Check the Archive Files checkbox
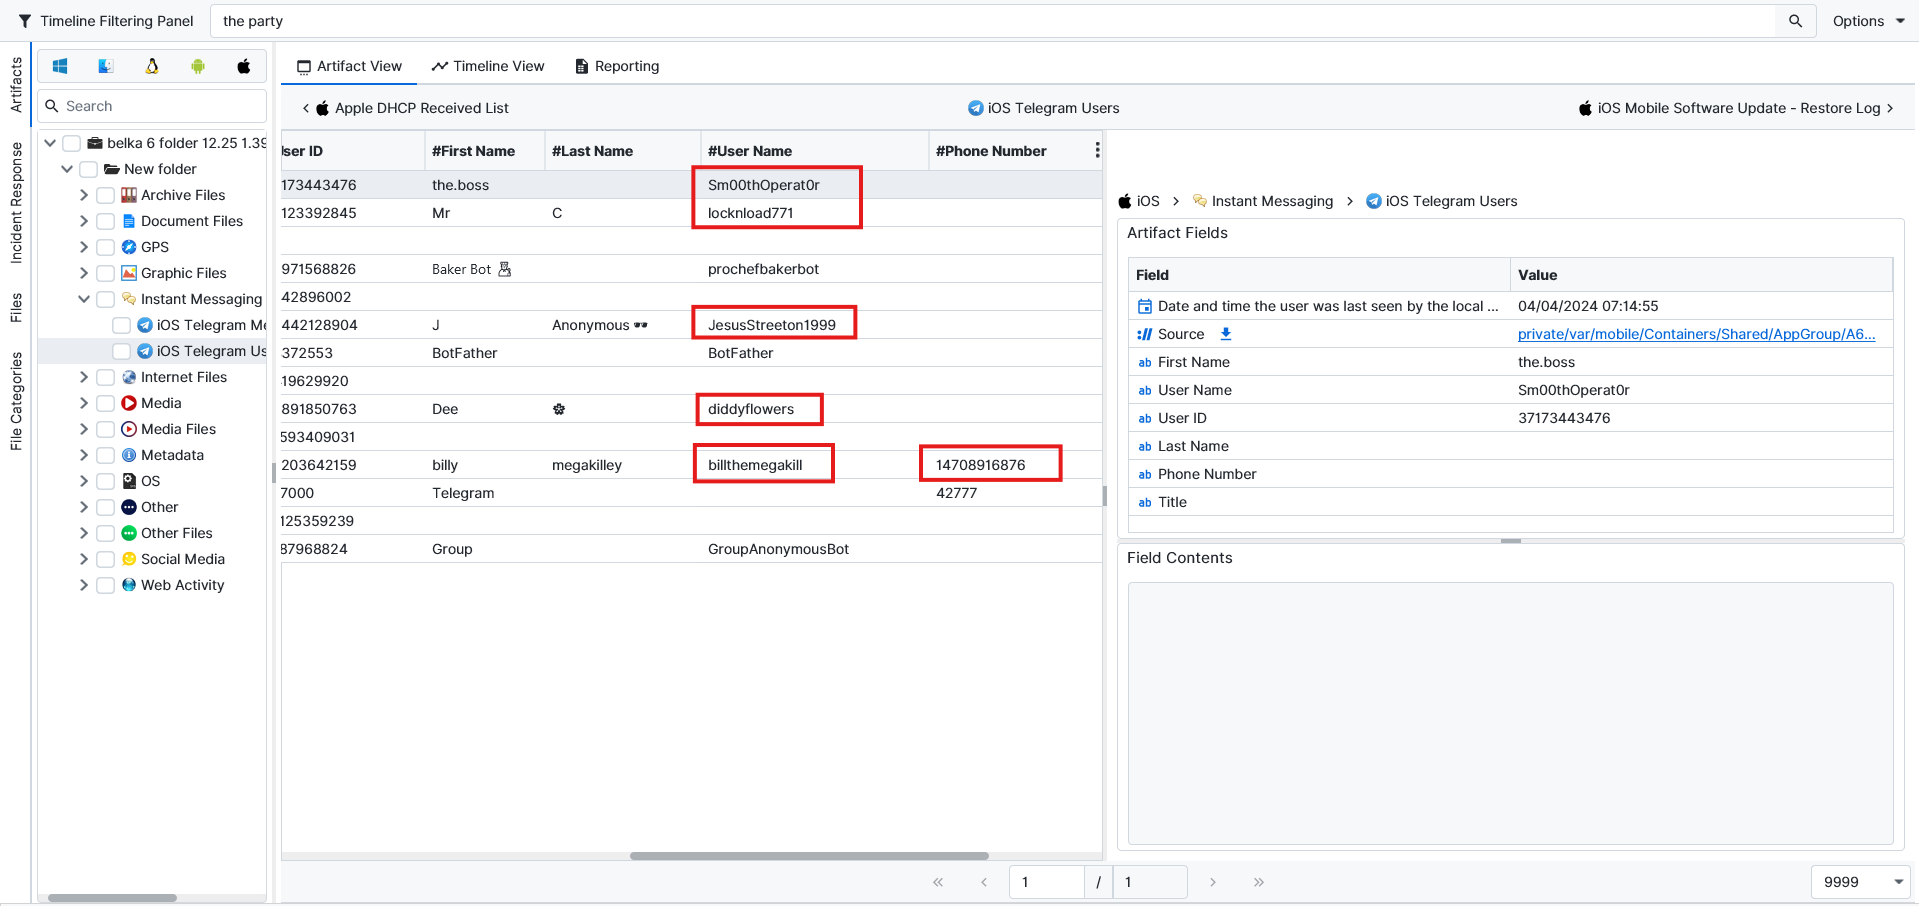Image resolution: width=1919 pixels, height=906 pixels. tap(105, 195)
